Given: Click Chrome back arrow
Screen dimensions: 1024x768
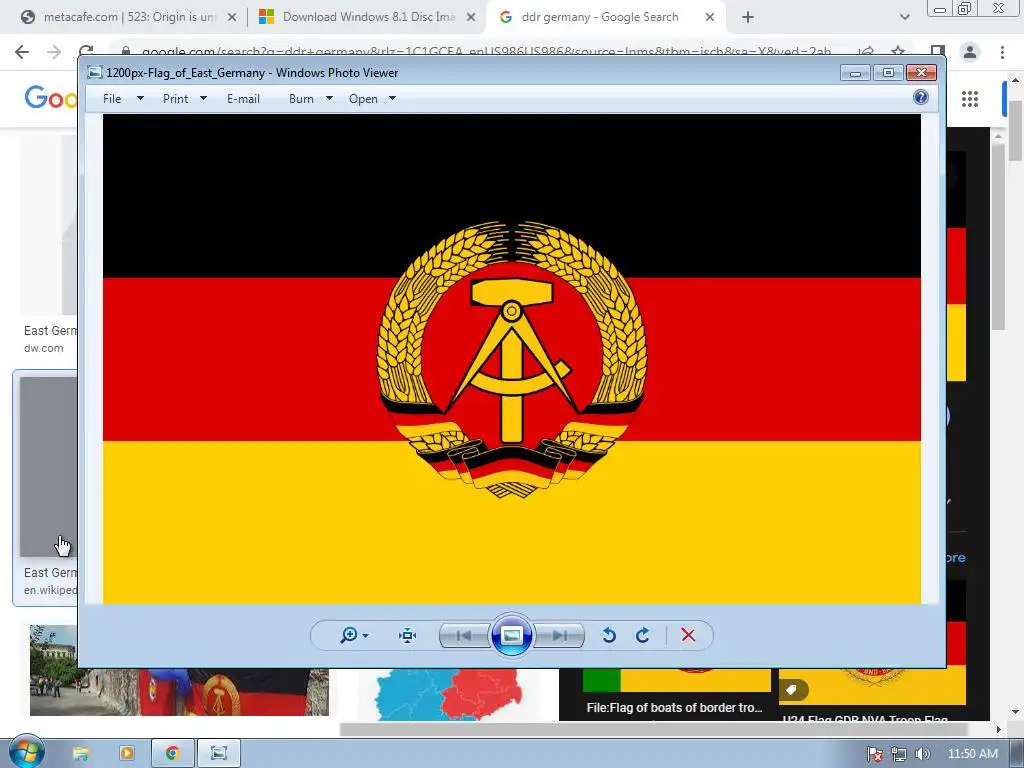Looking at the screenshot, I should coord(22,52).
